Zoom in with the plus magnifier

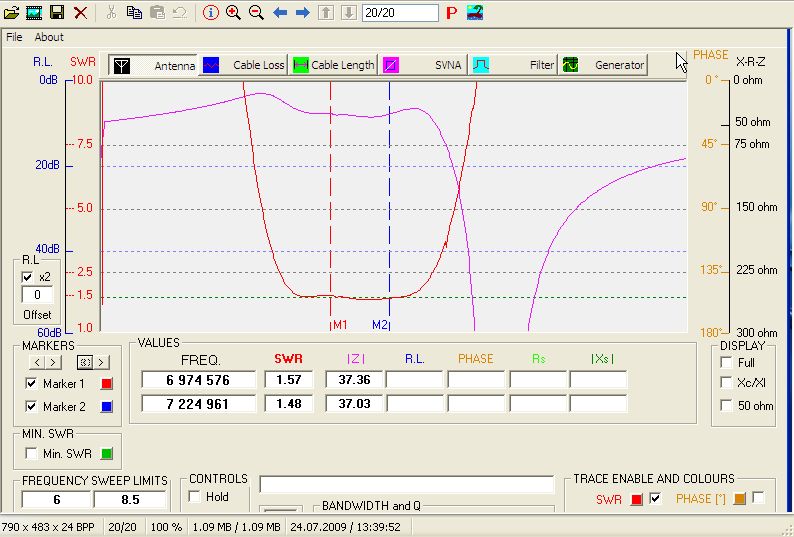(233, 13)
